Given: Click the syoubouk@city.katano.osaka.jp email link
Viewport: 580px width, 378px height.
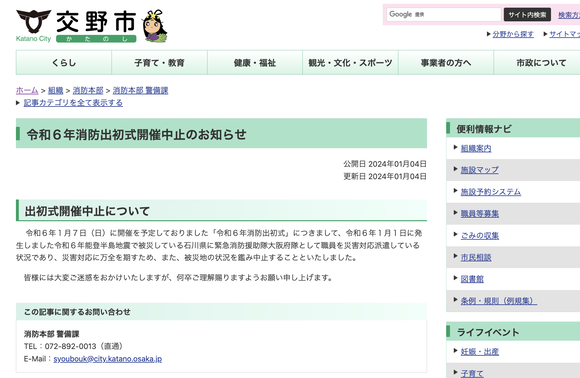Looking at the screenshot, I should 108,359.
